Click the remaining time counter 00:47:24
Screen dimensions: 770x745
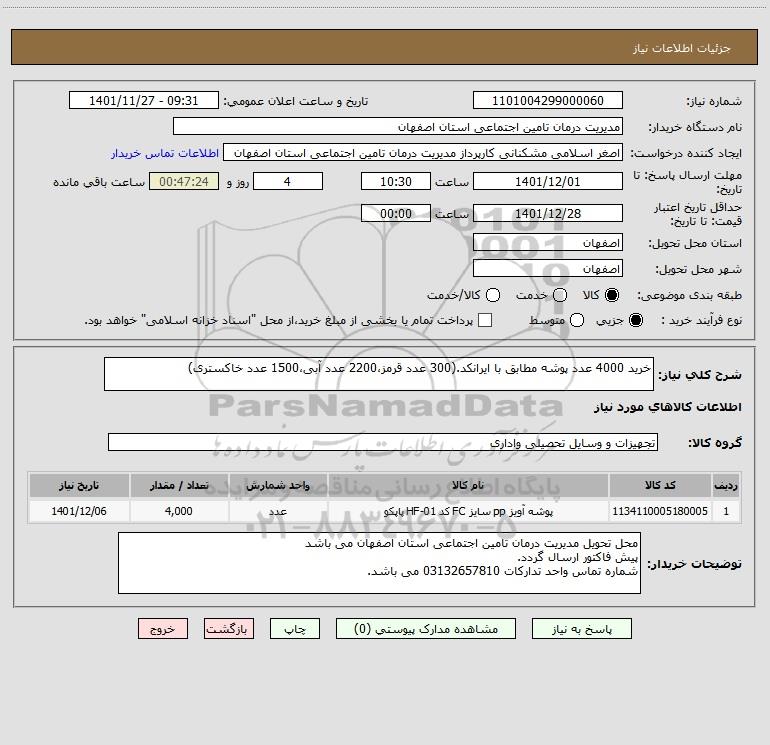click(184, 181)
